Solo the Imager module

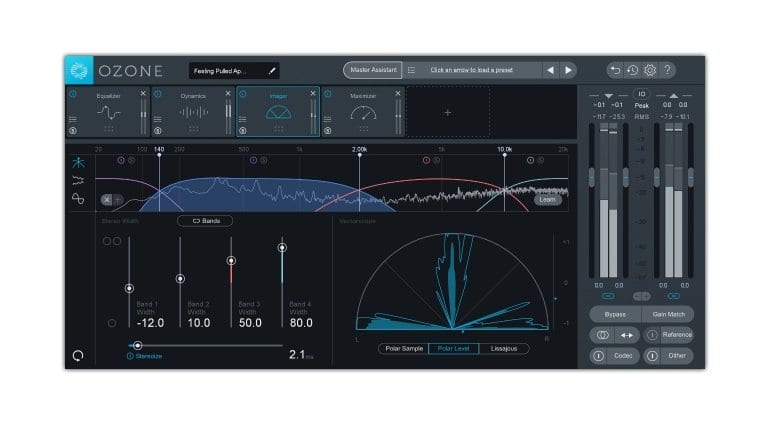tap(243, 131)
